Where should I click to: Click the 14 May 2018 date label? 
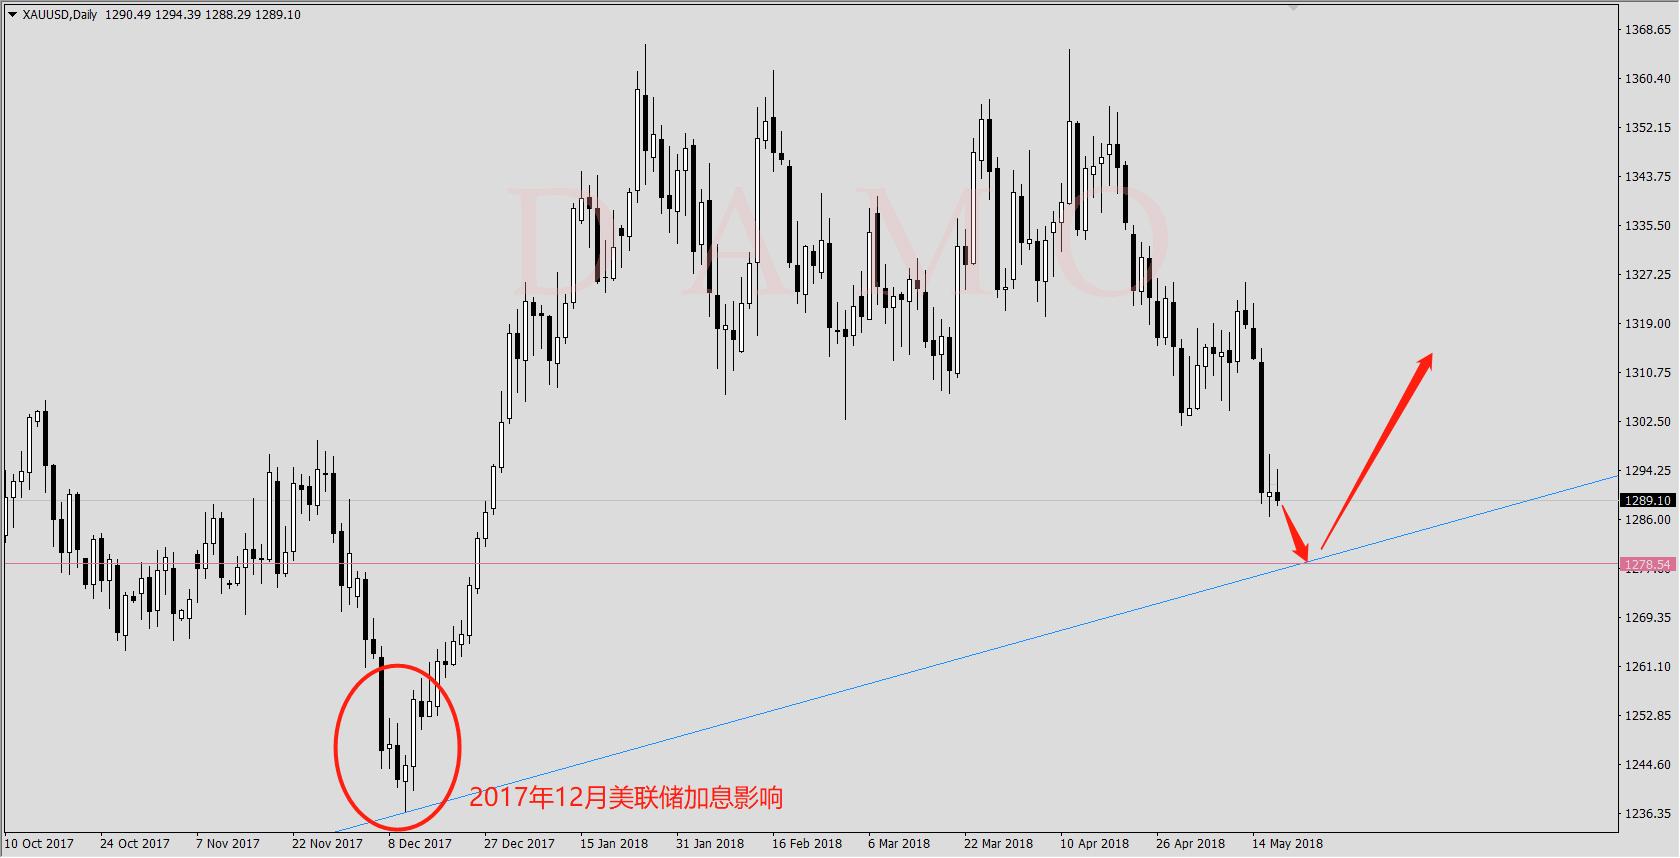tap(1287, 844)
